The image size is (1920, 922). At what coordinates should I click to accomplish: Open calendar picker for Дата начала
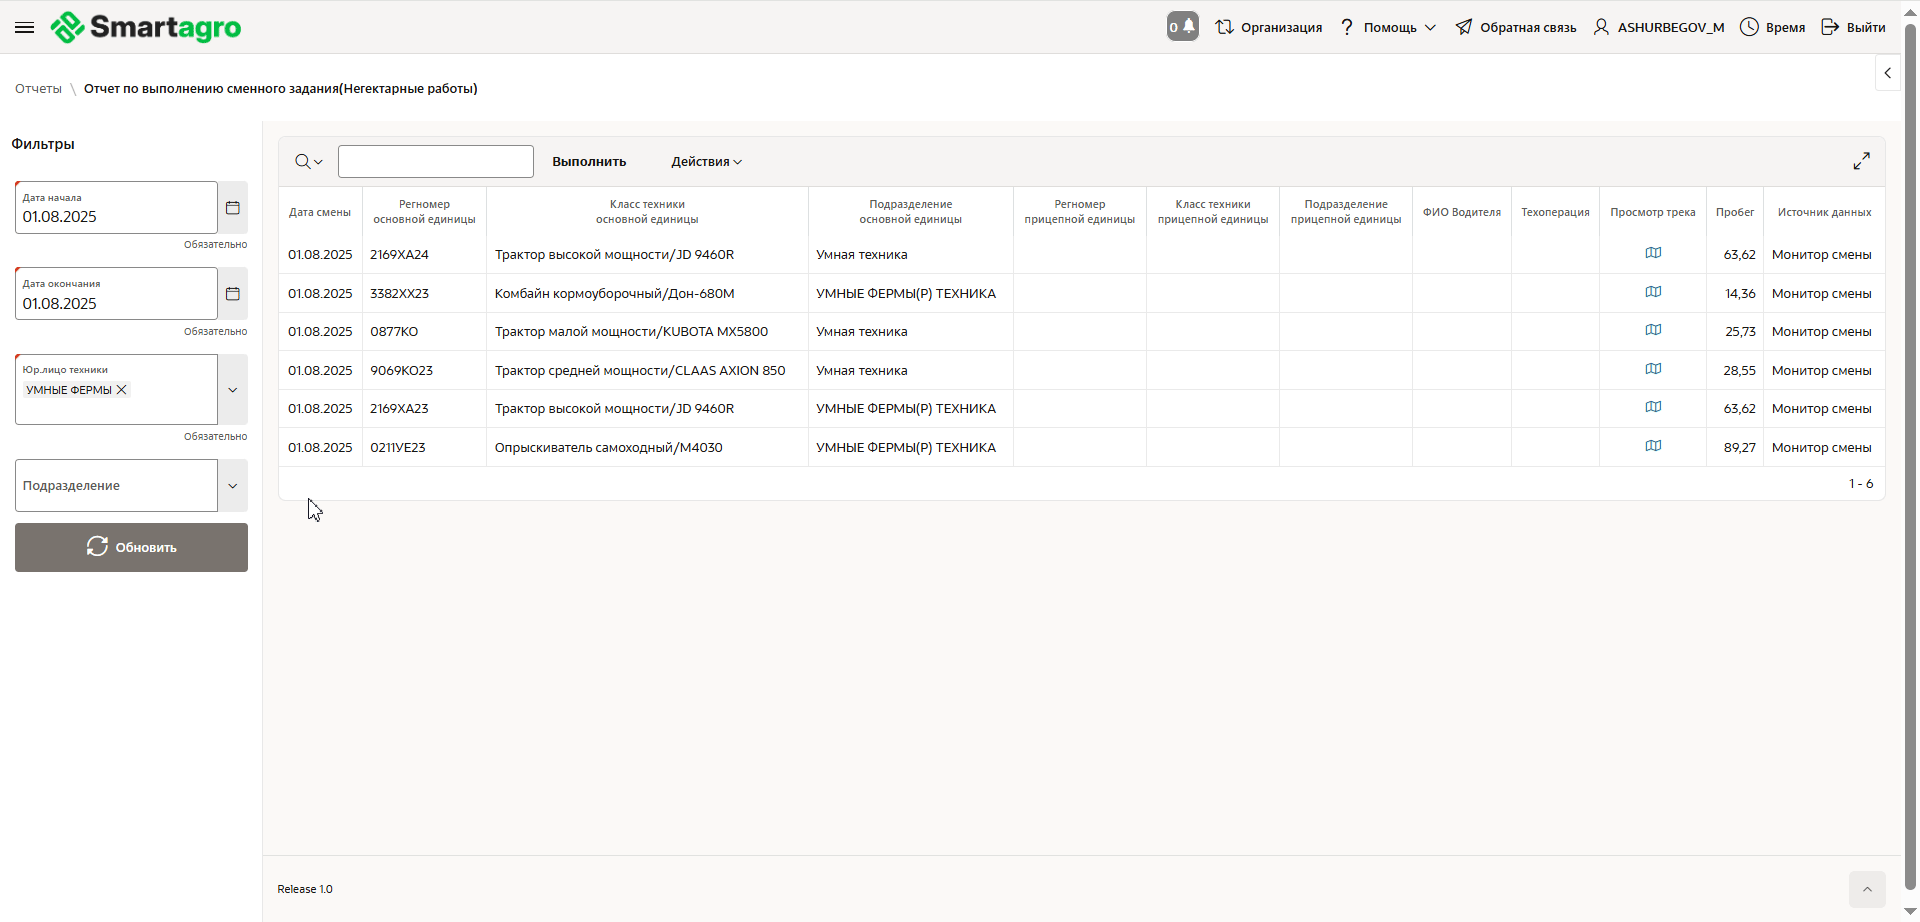pos(233,208)
